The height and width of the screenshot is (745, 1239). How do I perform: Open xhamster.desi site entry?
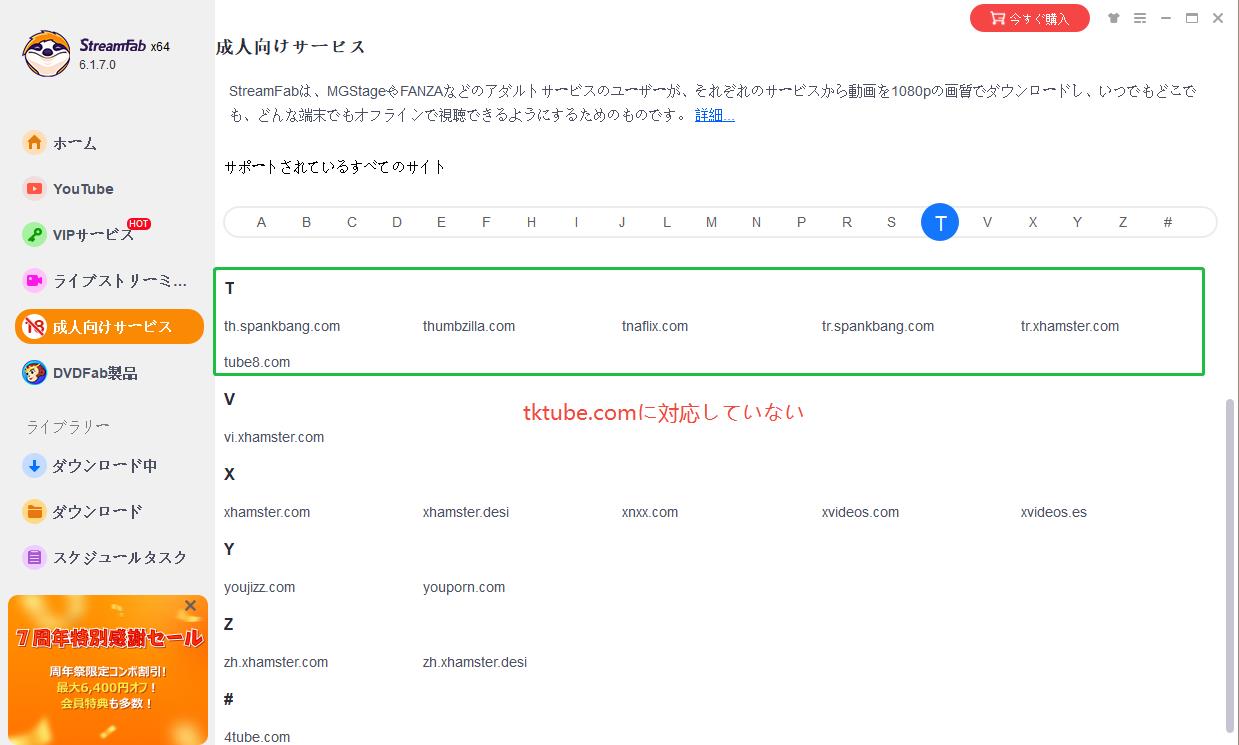click(x=466, y=512)
